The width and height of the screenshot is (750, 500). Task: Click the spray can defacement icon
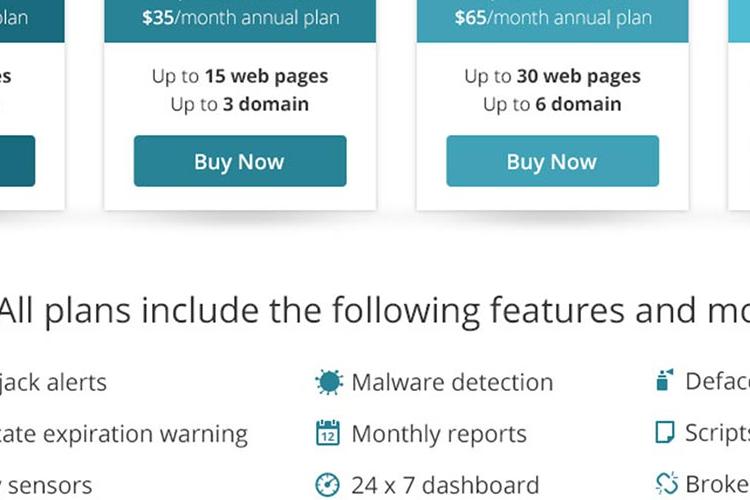pos(665,380)
